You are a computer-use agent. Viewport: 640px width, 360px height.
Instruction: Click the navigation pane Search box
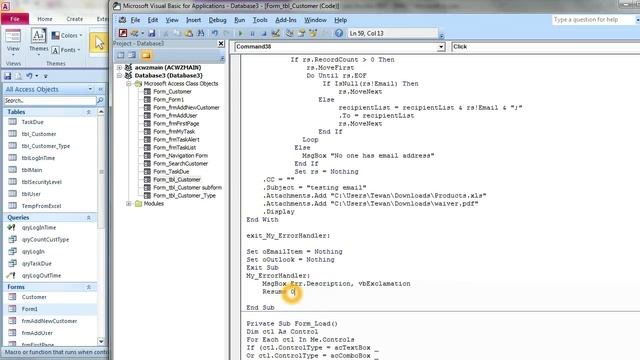[50, 100]
